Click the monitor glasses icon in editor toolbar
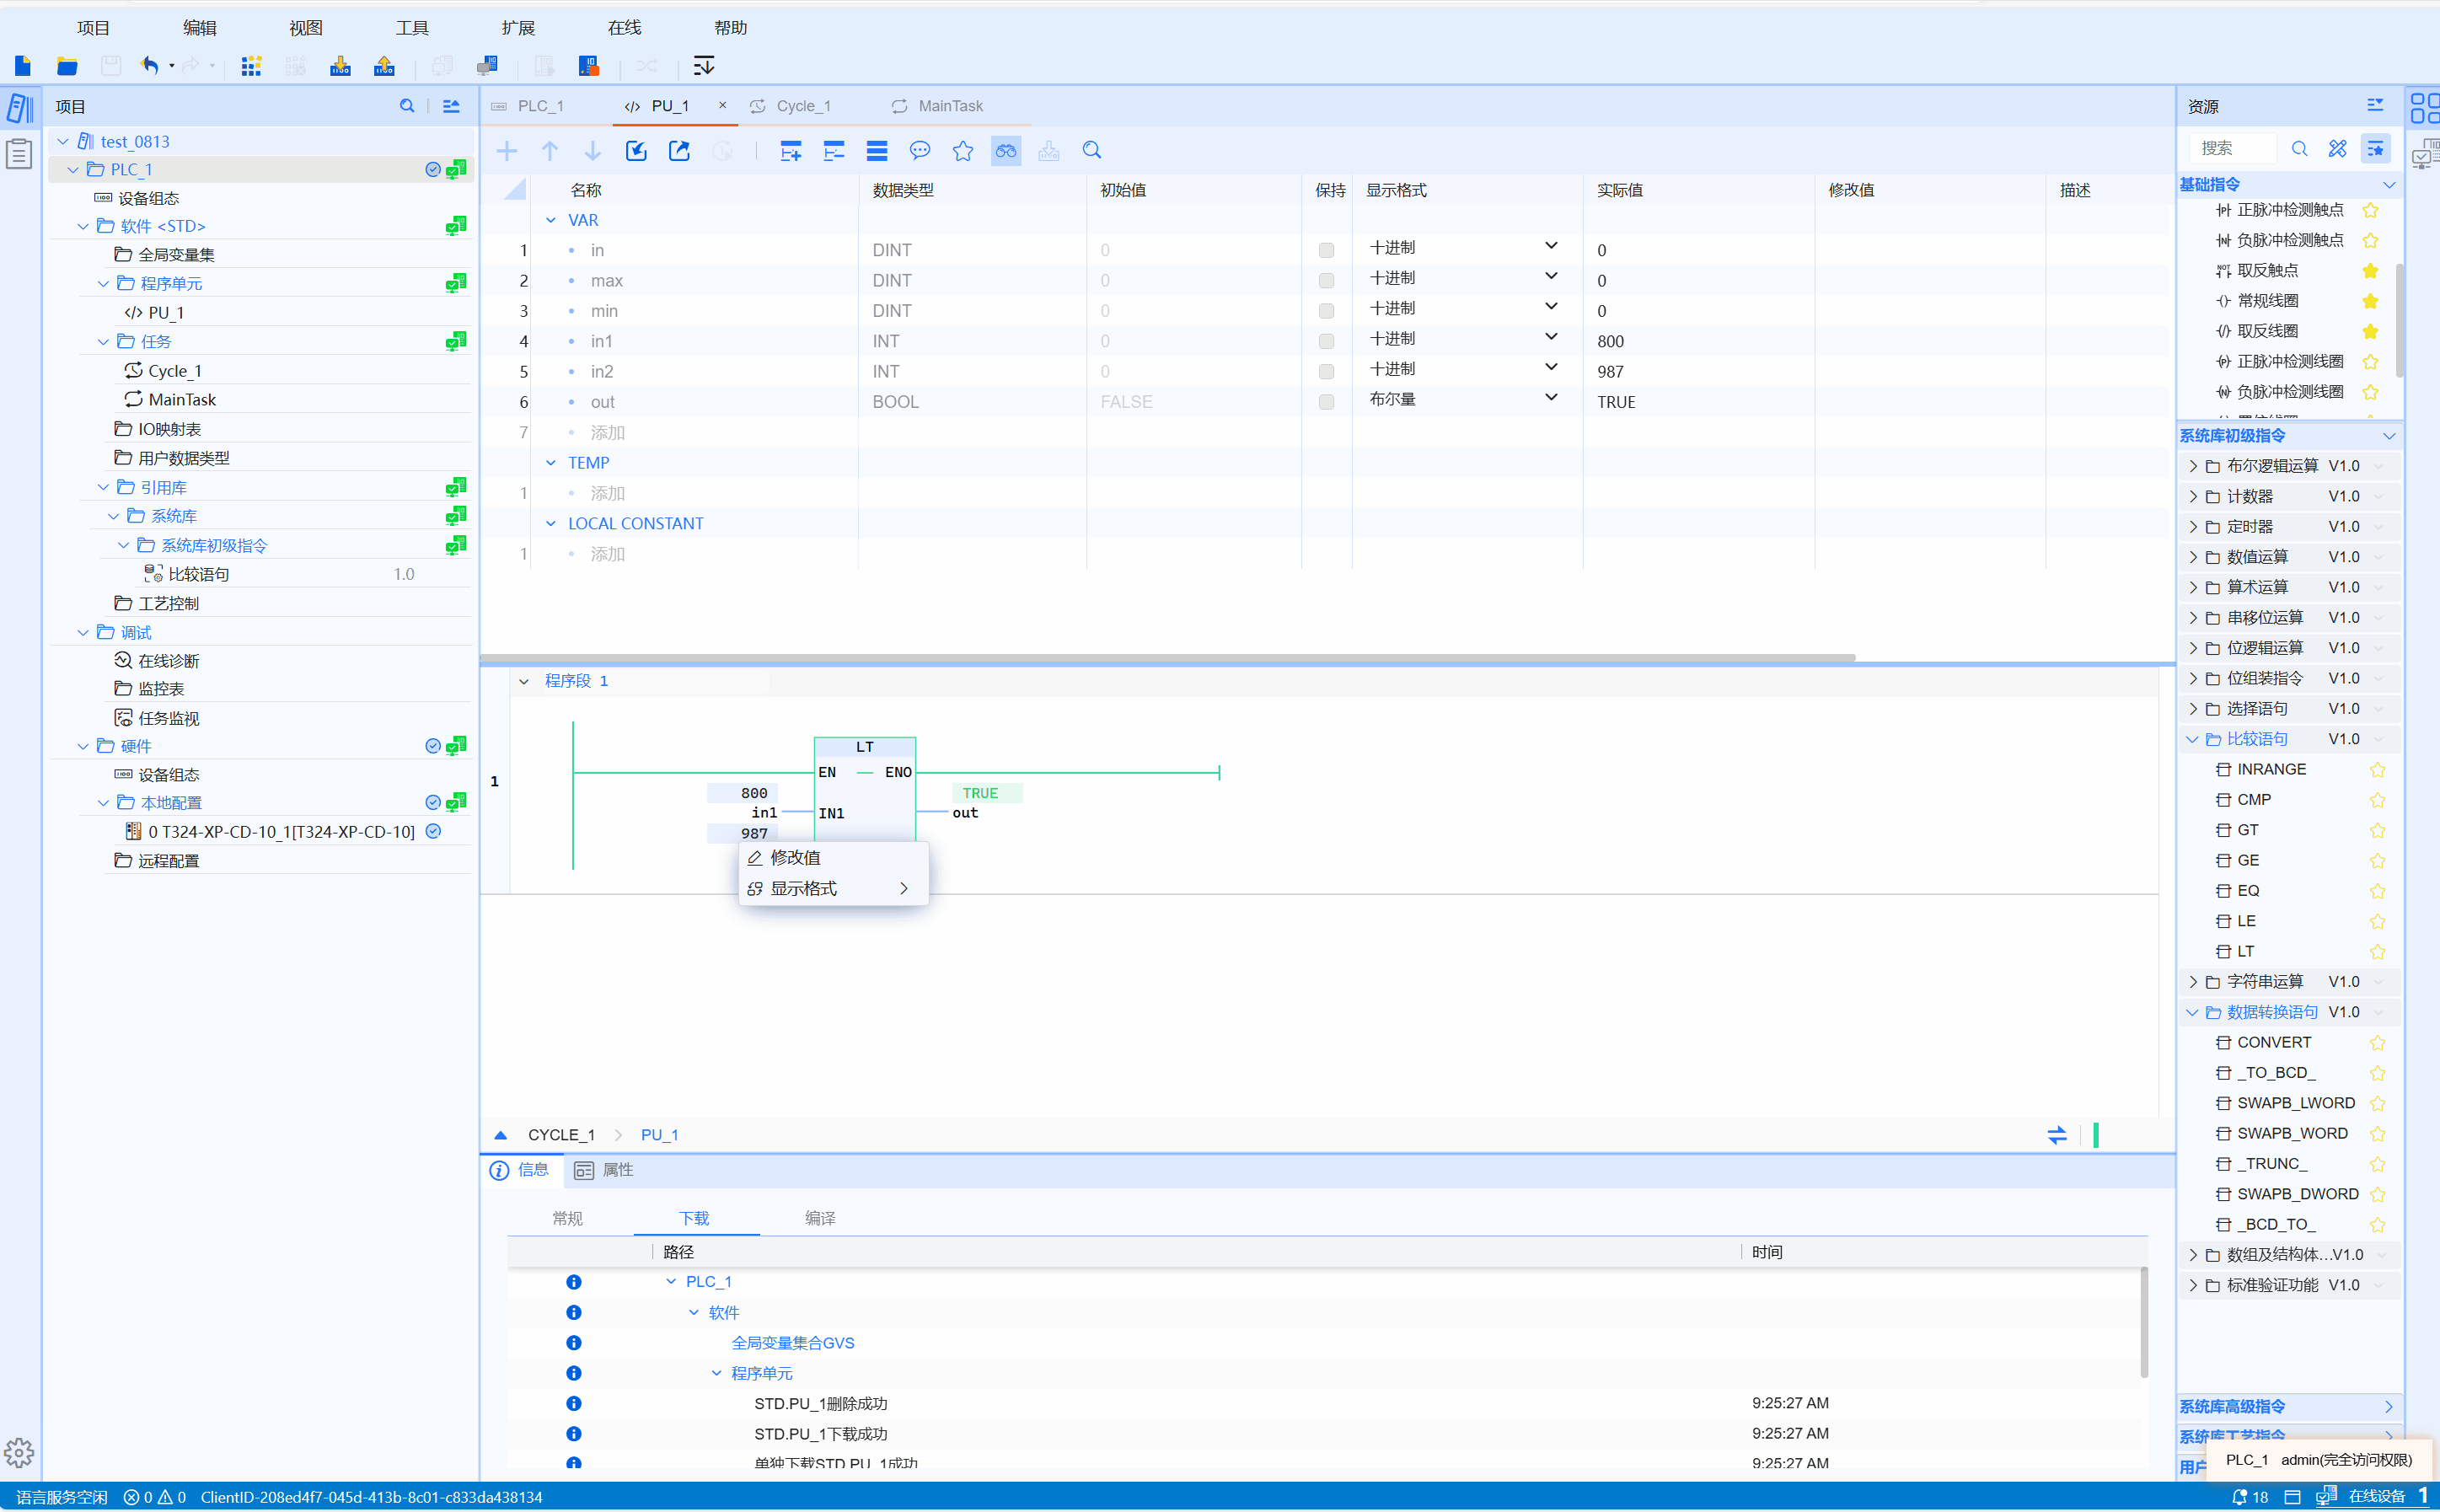The width and height of the screenshot is (2440, 1512). coord(1005,151)
